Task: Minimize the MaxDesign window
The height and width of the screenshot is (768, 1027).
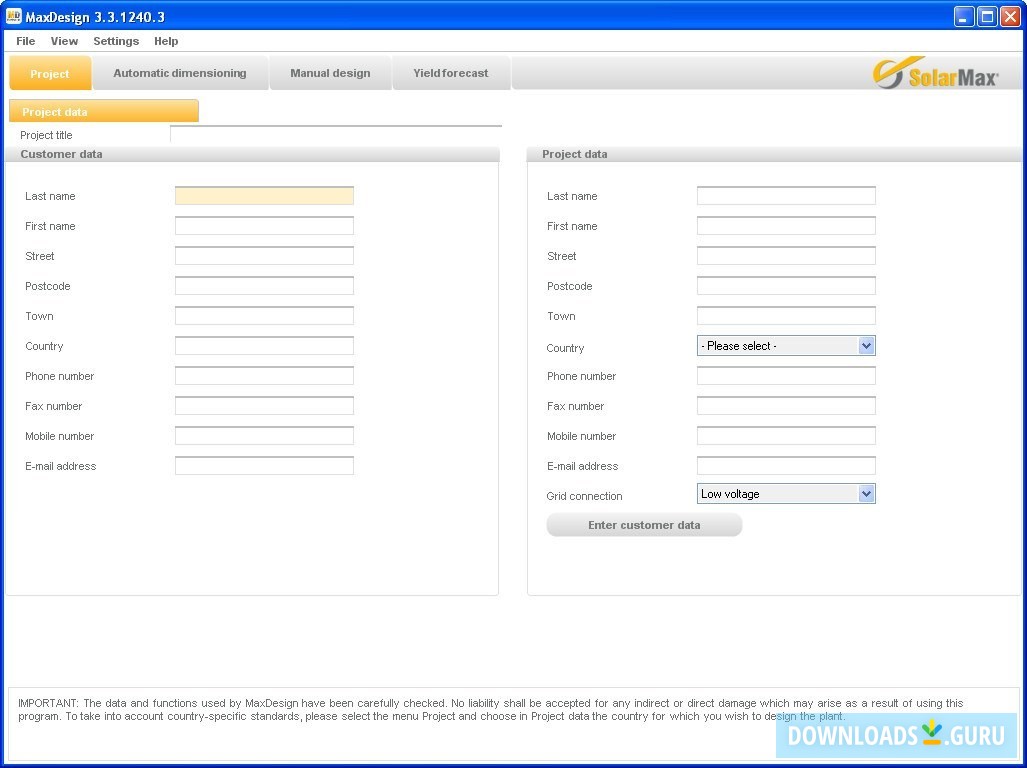Action: tap(963, 16)
